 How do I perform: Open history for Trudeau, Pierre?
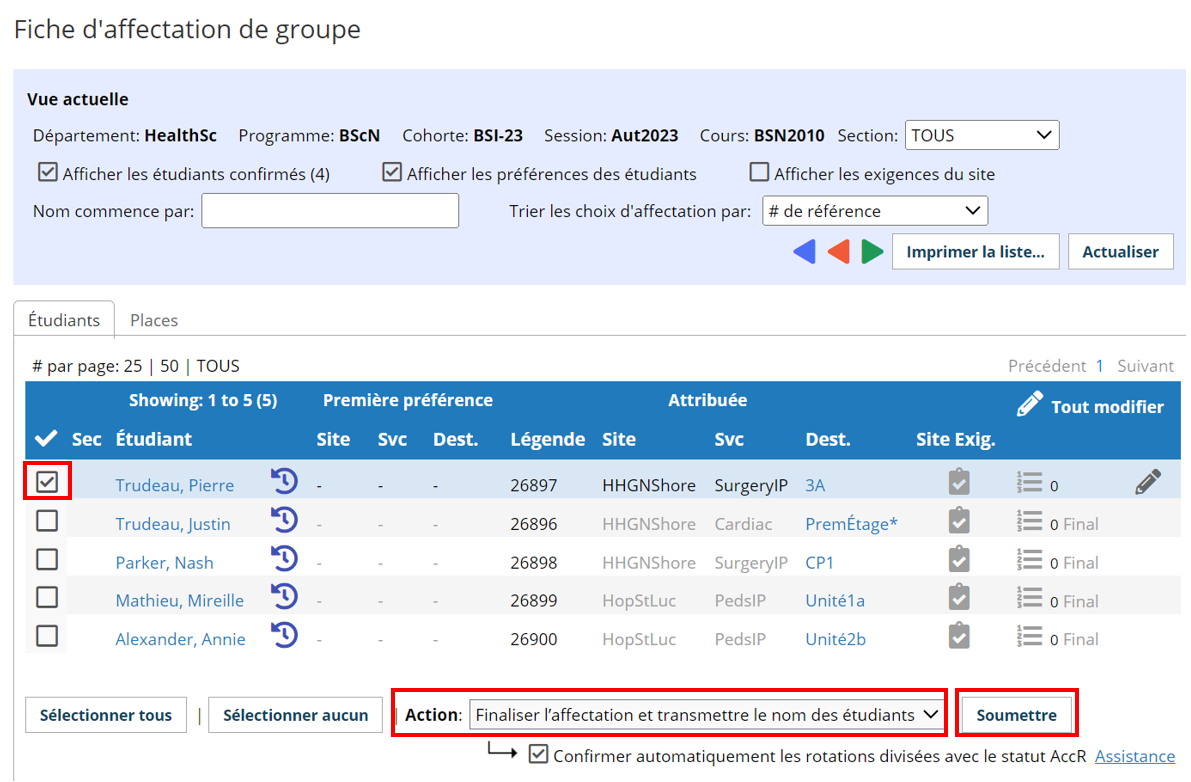284,481
